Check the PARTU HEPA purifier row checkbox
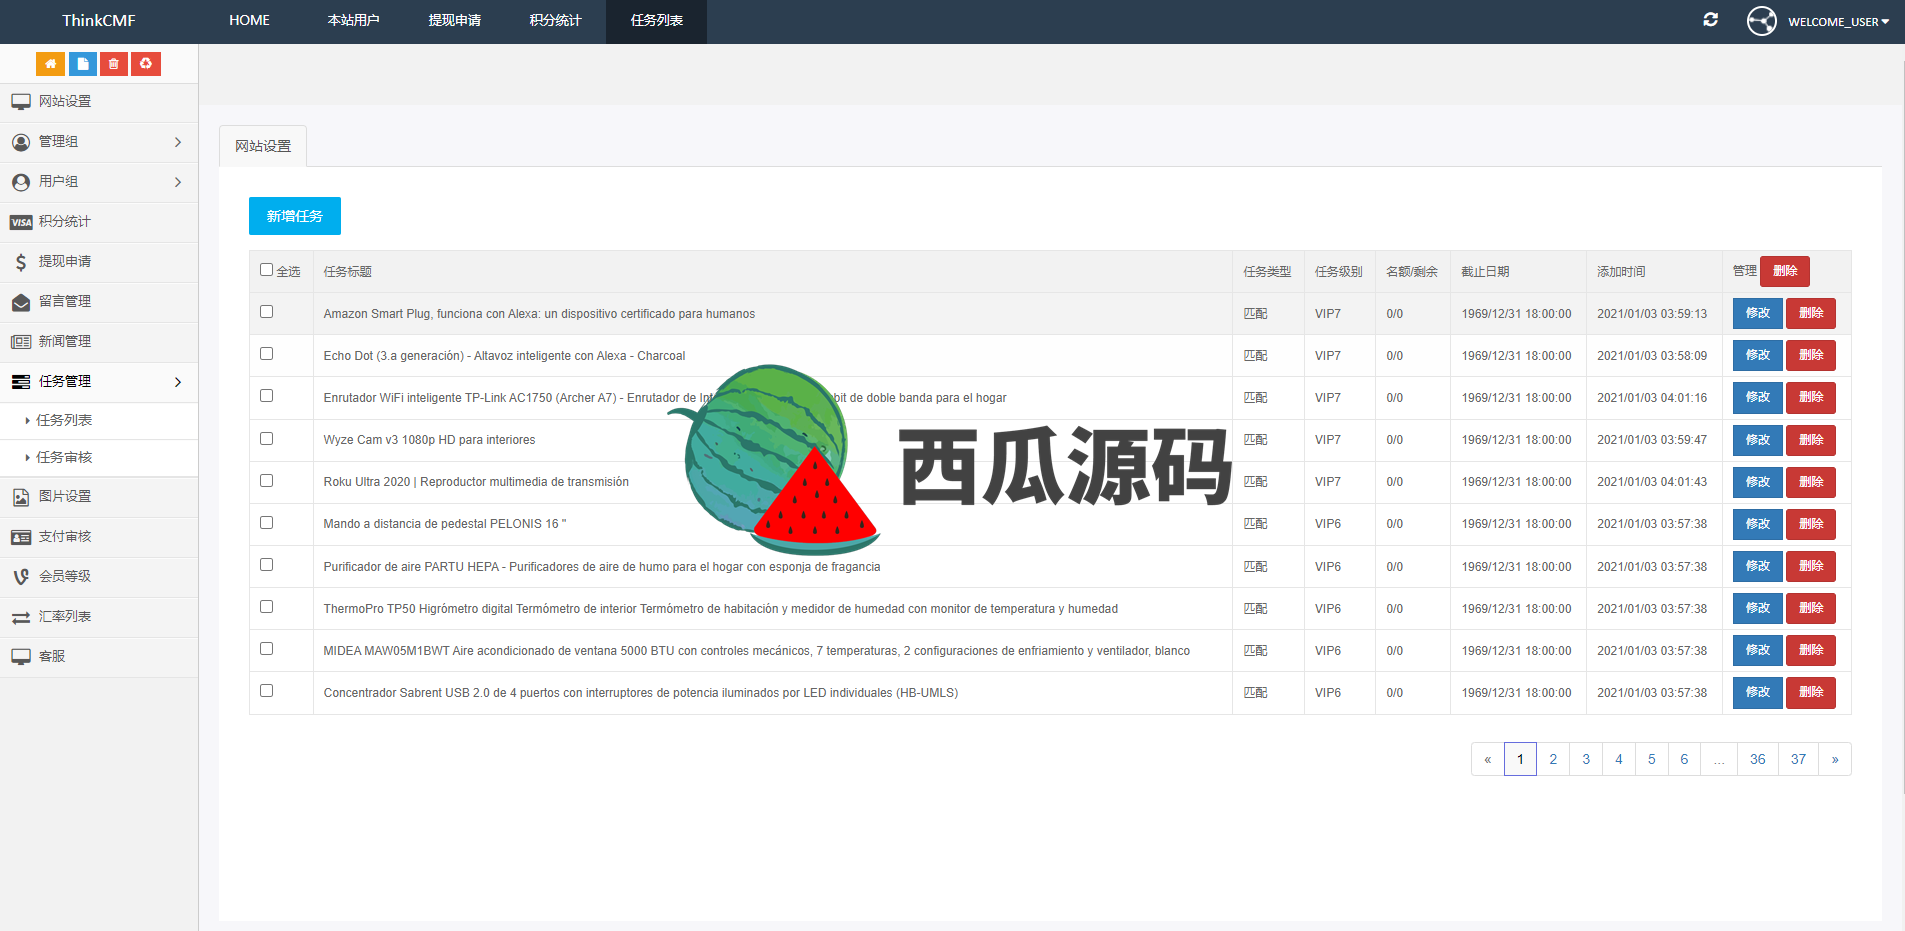This screenshot has height=931, width=1905. [266, 565]
